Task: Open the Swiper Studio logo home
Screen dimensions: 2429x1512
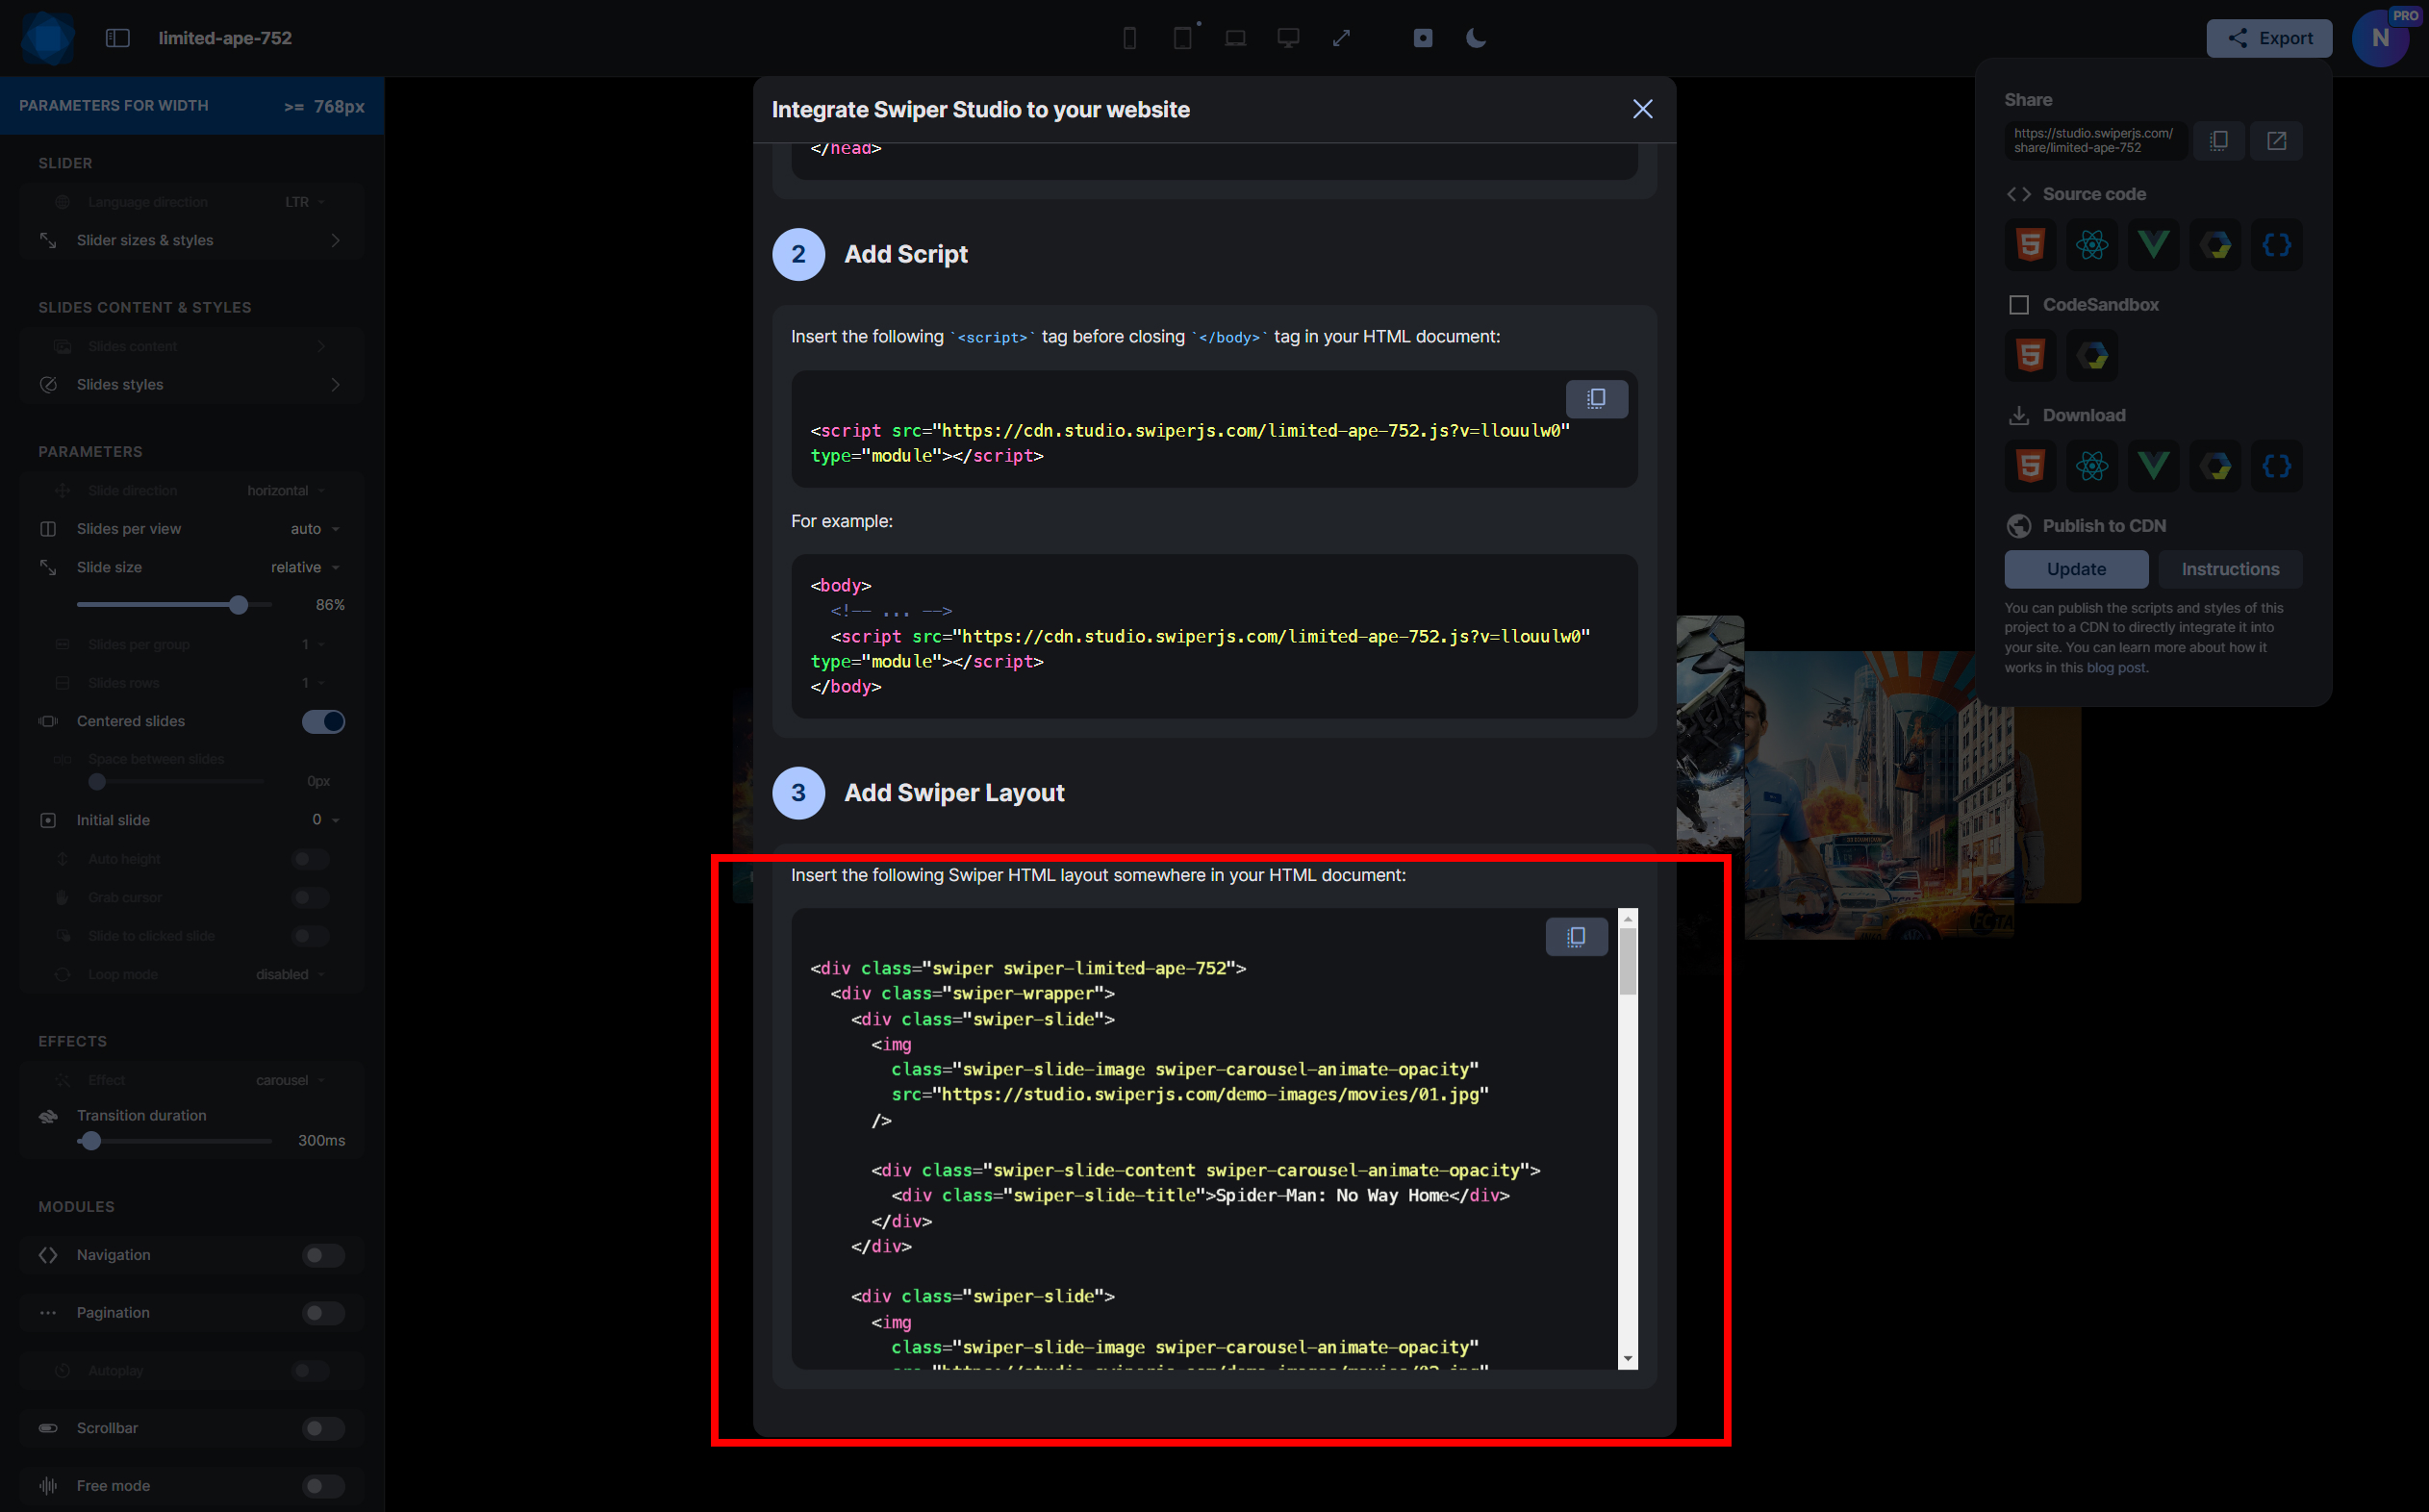Action: 47,38
